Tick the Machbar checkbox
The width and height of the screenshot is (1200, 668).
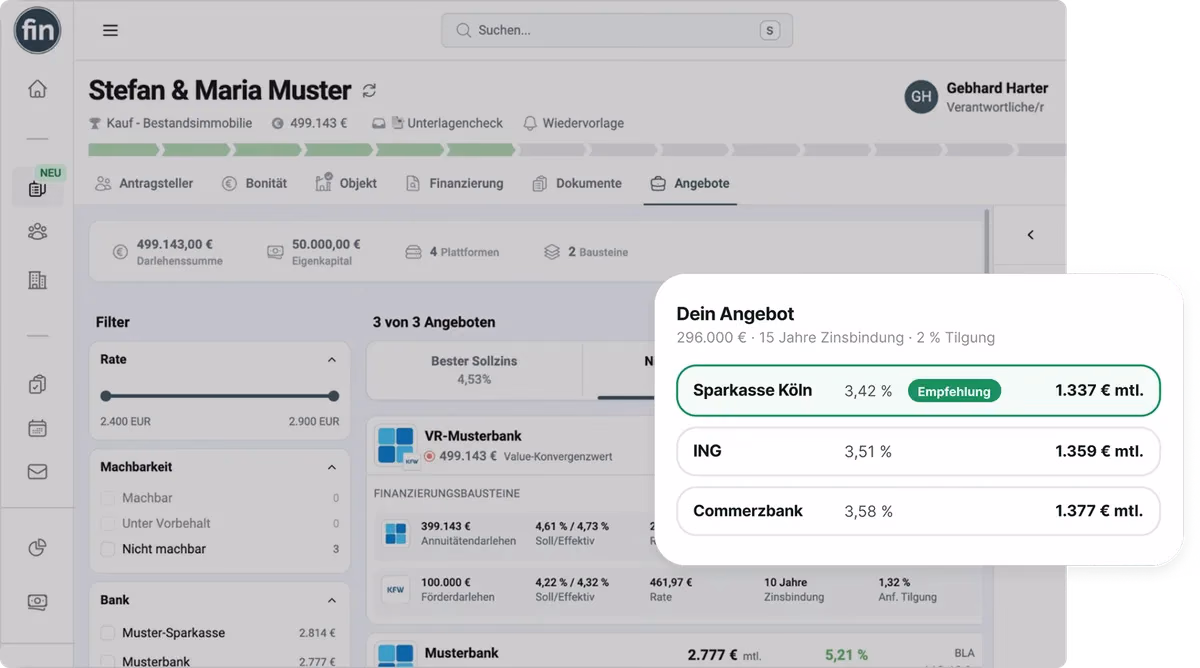(x=108, y=498)
